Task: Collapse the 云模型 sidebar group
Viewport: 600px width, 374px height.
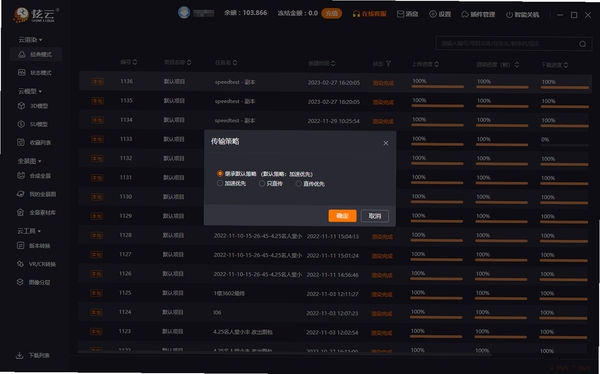Action: (30, 91)
